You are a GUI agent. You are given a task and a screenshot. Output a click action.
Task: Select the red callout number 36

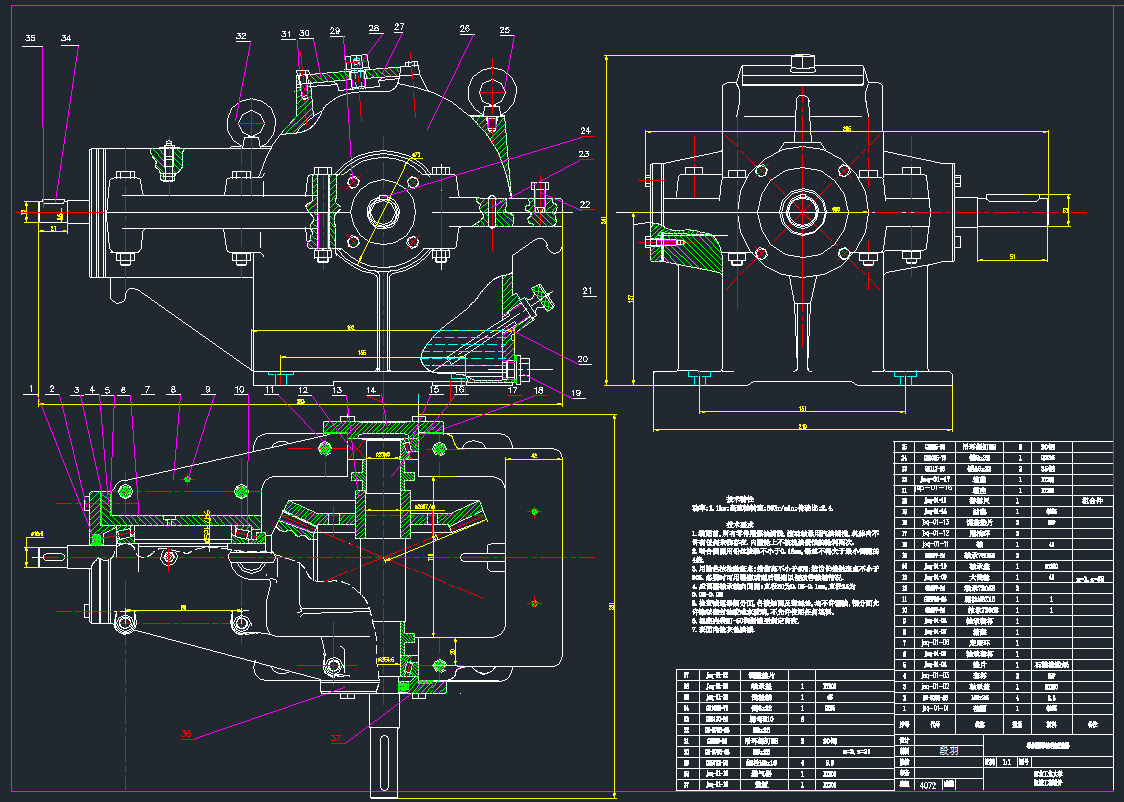186,733
